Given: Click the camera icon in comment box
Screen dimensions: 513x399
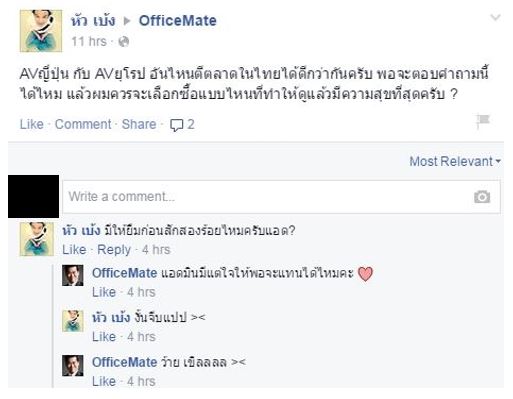Looking at the screenshot, I should click(x=482, y=197).
